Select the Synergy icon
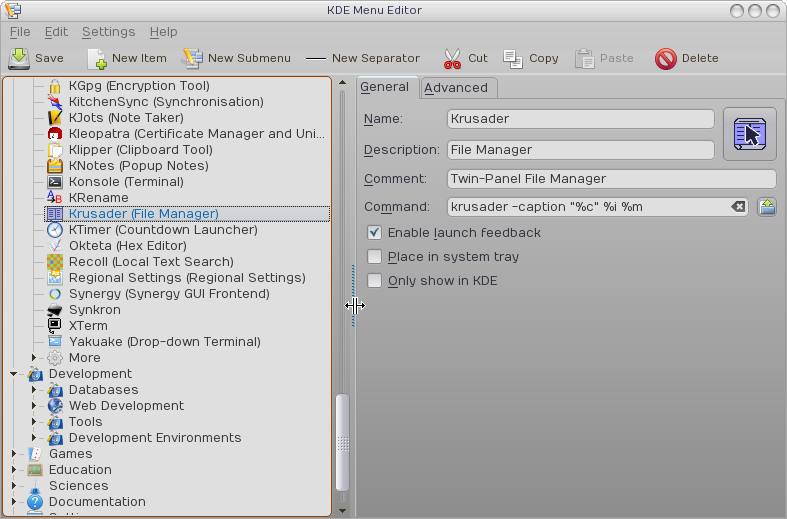 [55, 294]
